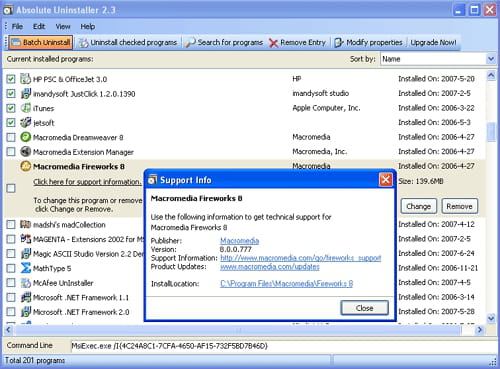Open the C:\Program Files InstallLocation link
Screen dimensions: 500x369
point(286,284)
